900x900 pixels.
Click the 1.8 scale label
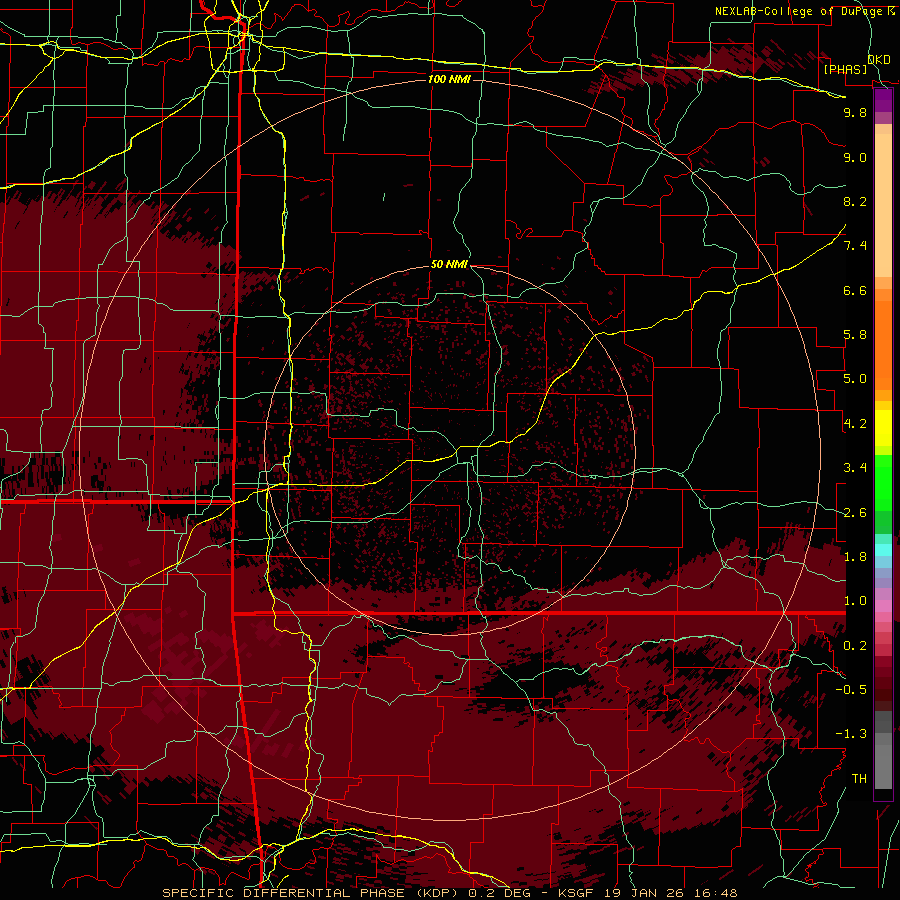point(855,557)
